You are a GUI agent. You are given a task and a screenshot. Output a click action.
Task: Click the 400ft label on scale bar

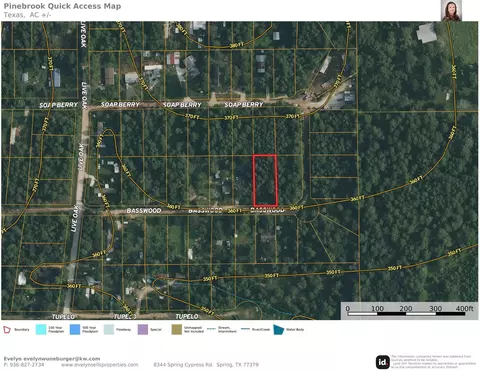pyautogui.click(x=464, y=308)
